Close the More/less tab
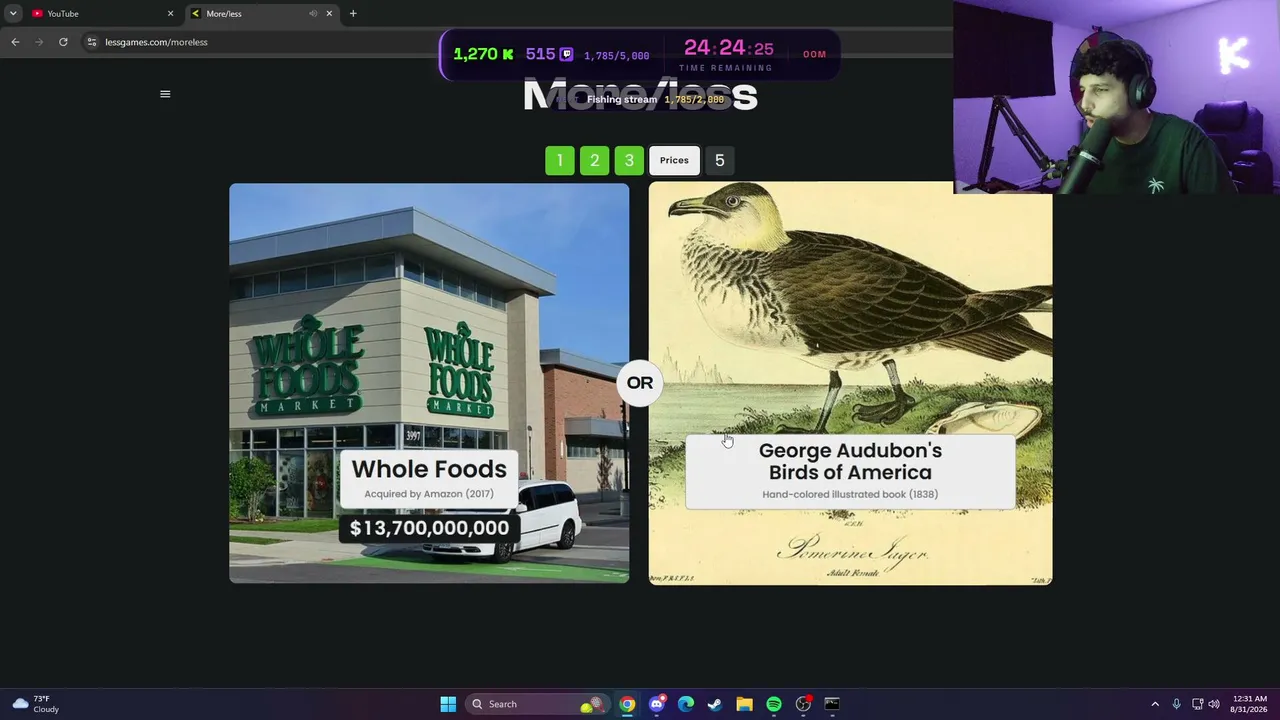Screen dimensions: 1280x720 (329, 14)
